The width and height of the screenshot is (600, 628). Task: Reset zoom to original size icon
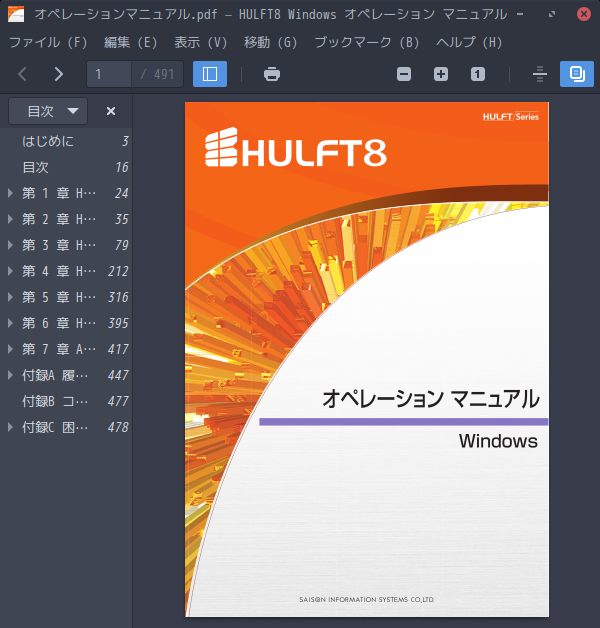[477, 74]
